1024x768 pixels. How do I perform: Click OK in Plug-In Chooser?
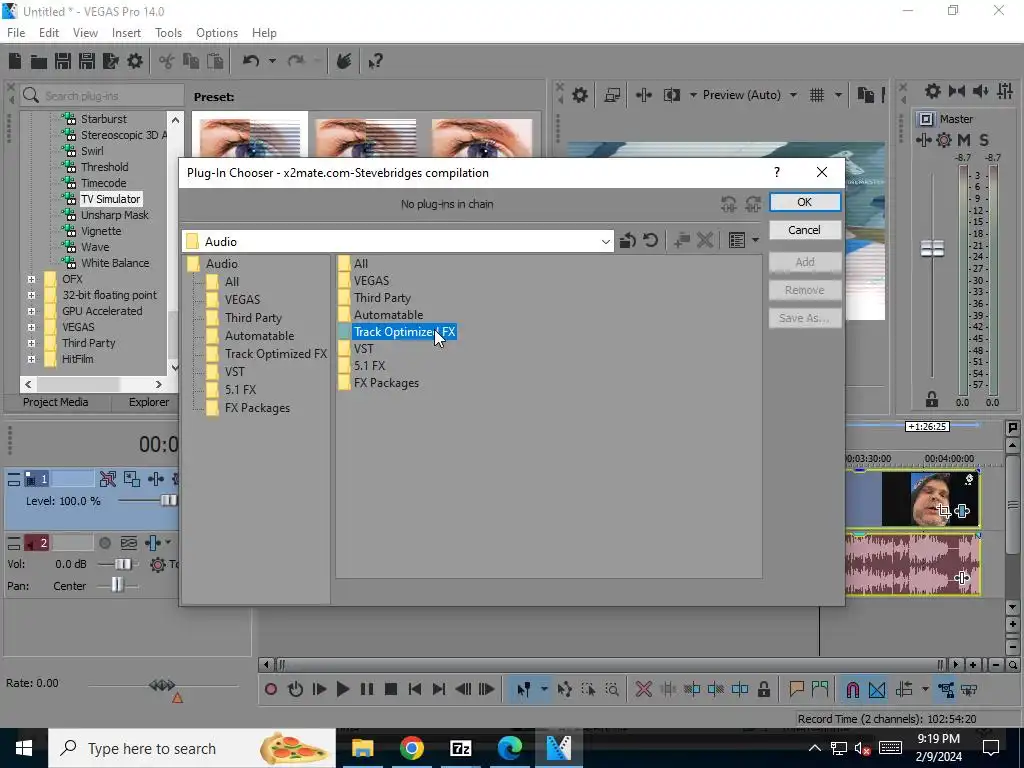point(805,202)
